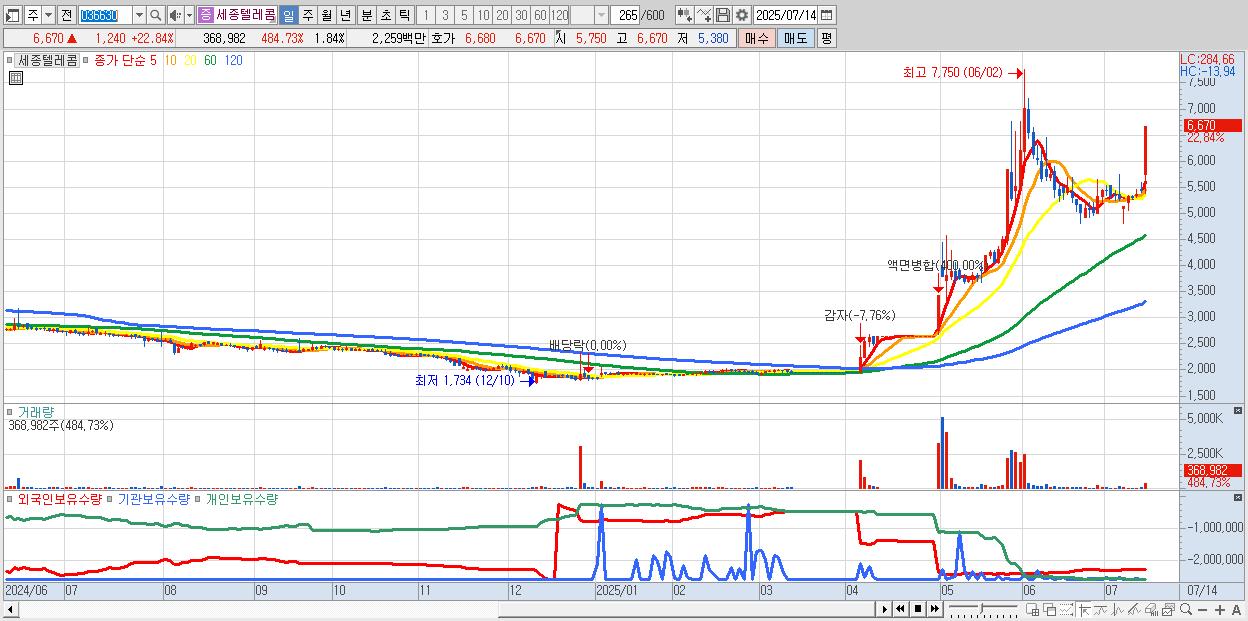Viewport: 1248px width, 621px height.
Task: Click the red 5 moving average legend
Action: pos(152,60)
